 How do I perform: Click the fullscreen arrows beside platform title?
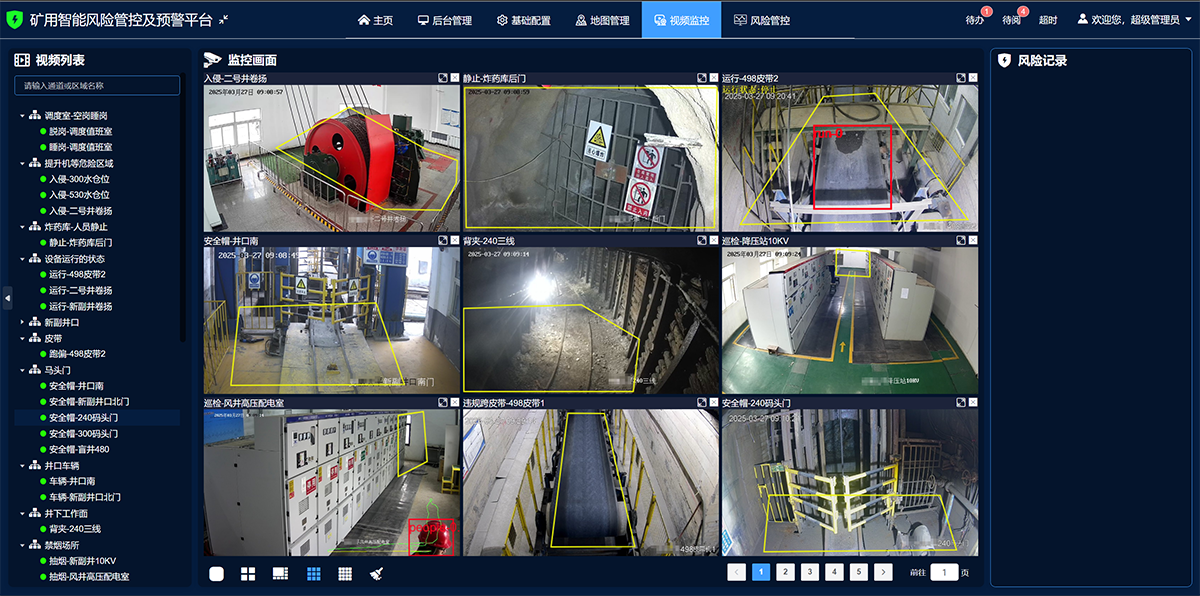coord(224,20)
